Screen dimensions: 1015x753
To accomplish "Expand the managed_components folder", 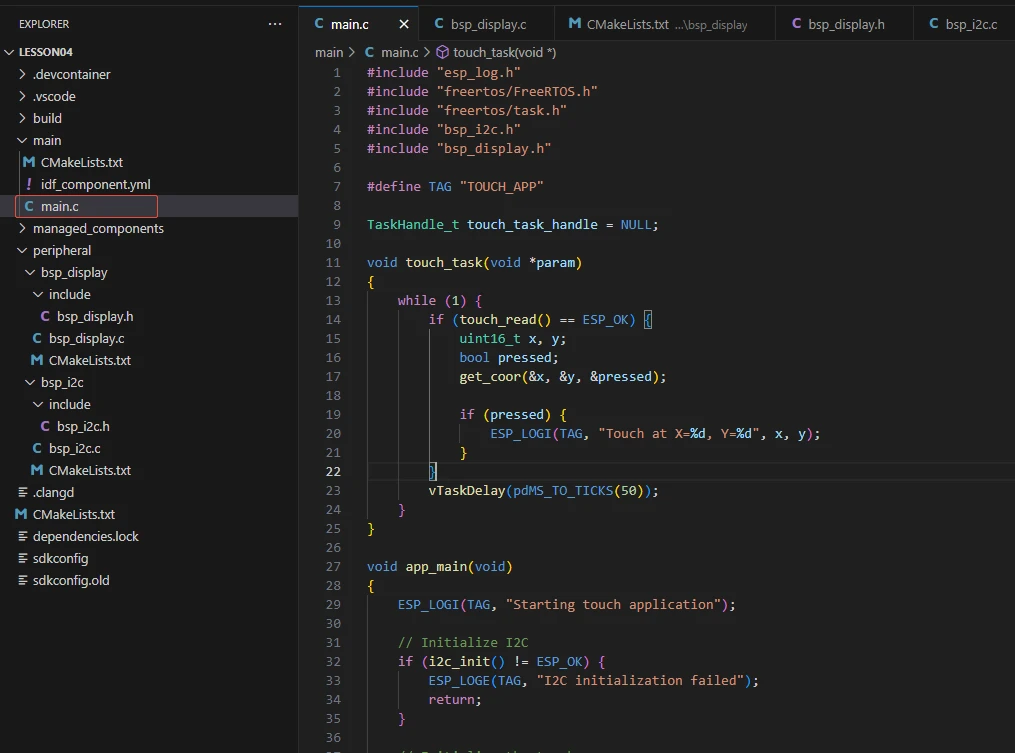I will pyautogui.click(x=98, y=228).
